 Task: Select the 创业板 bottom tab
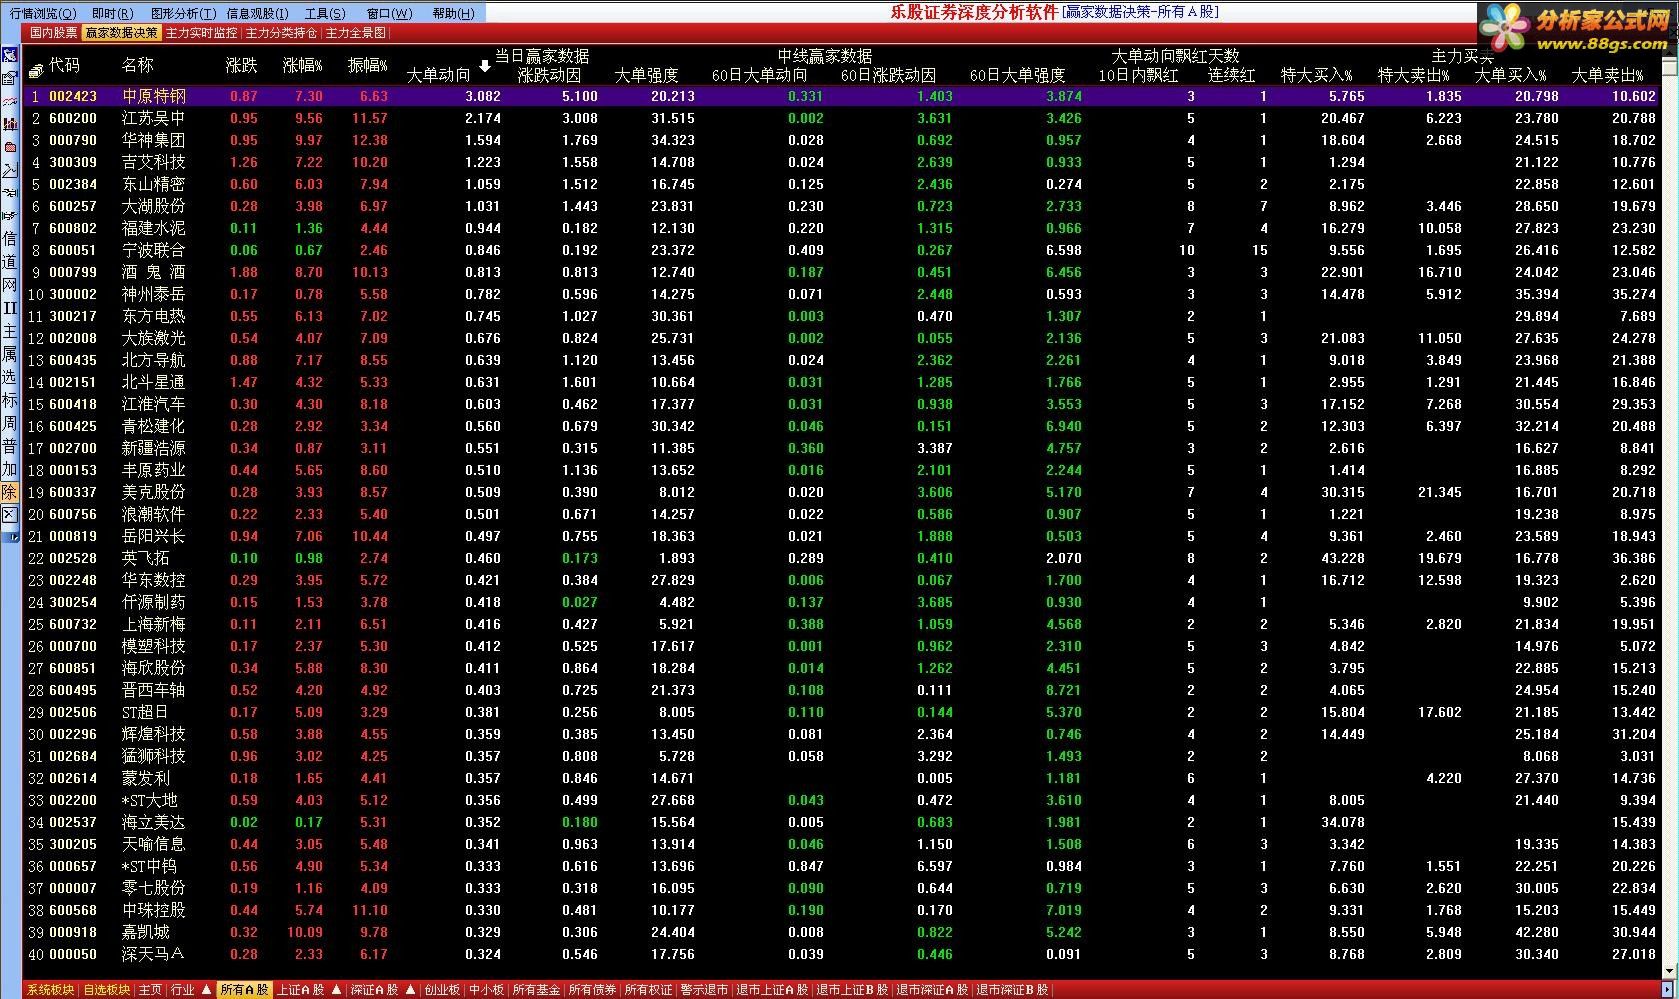(442, 990)
